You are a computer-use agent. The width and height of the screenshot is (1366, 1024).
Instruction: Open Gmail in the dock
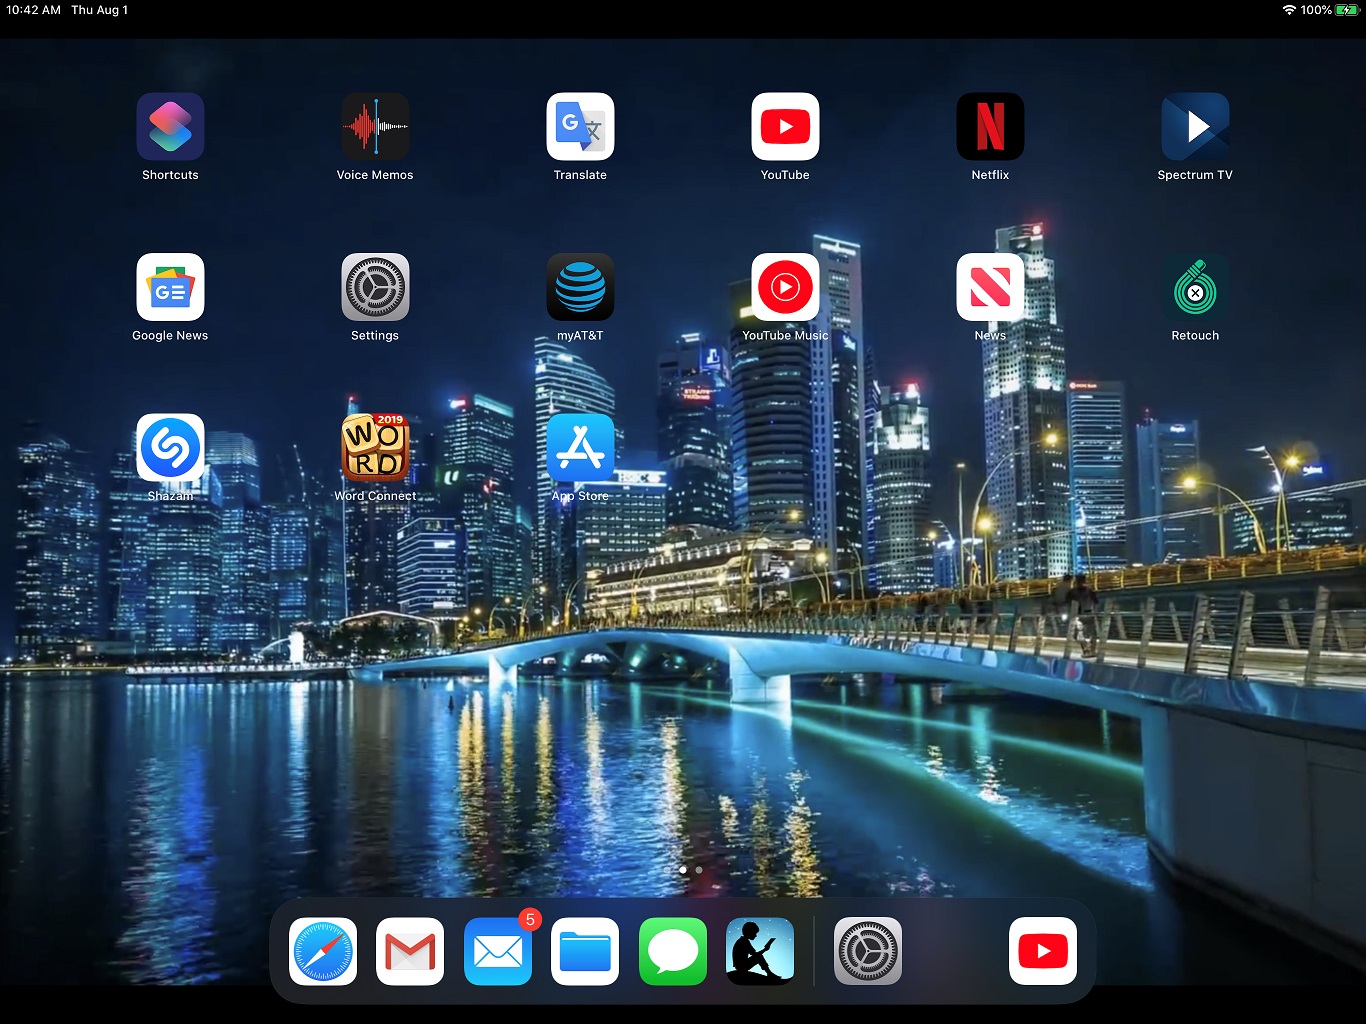(x=410, y=951)
